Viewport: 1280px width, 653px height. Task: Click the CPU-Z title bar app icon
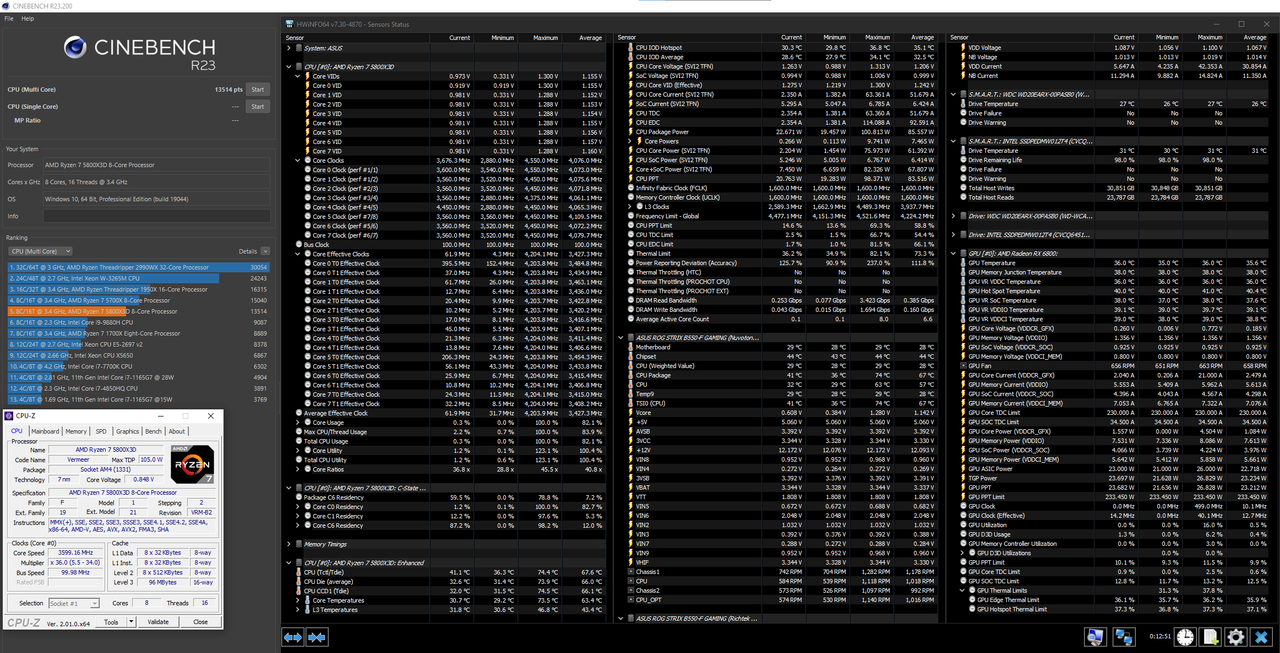point(10,415)
